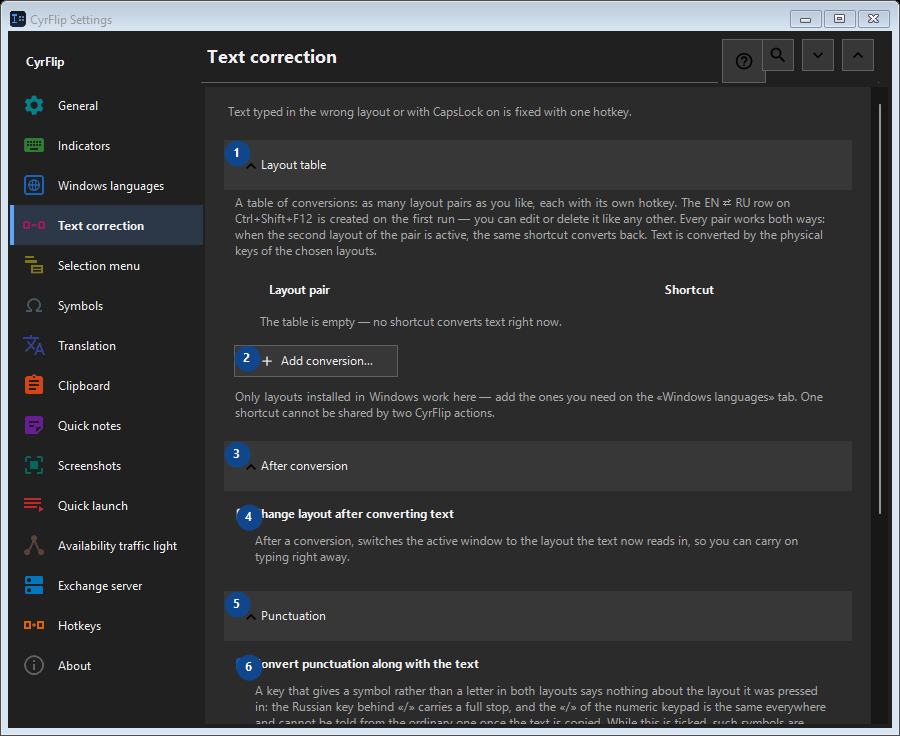Click the Add conversion... button
Image resolution: width=900 pixels, height=736 pixels.
[316, 361]
